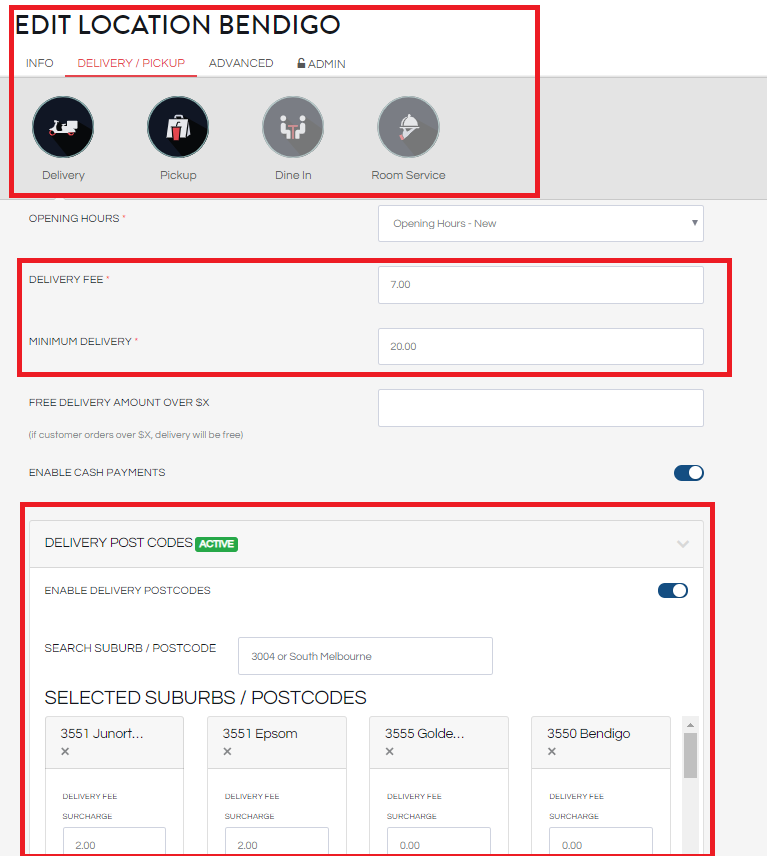The width and height of the screenshot is (767, 856).
Task: Go to the locked Admin tab
Action: click(x=321, y=64)
